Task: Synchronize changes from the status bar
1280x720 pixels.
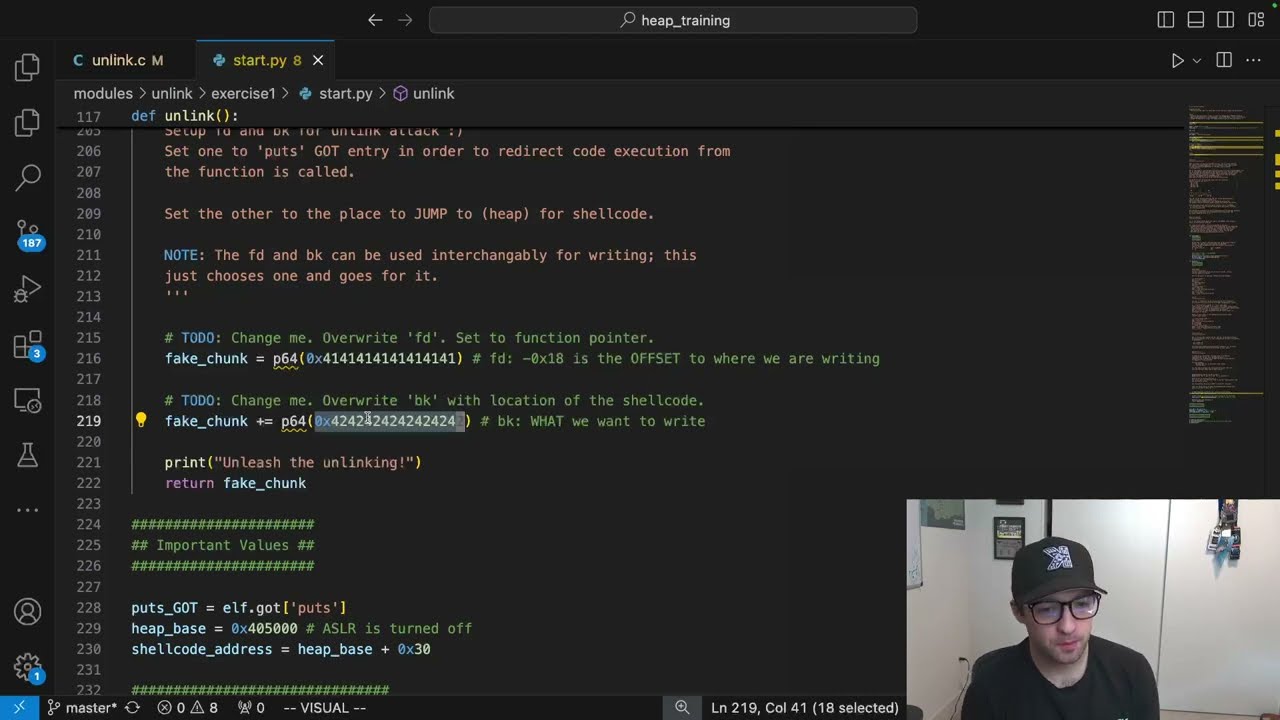Action: [x=132, y=708]
